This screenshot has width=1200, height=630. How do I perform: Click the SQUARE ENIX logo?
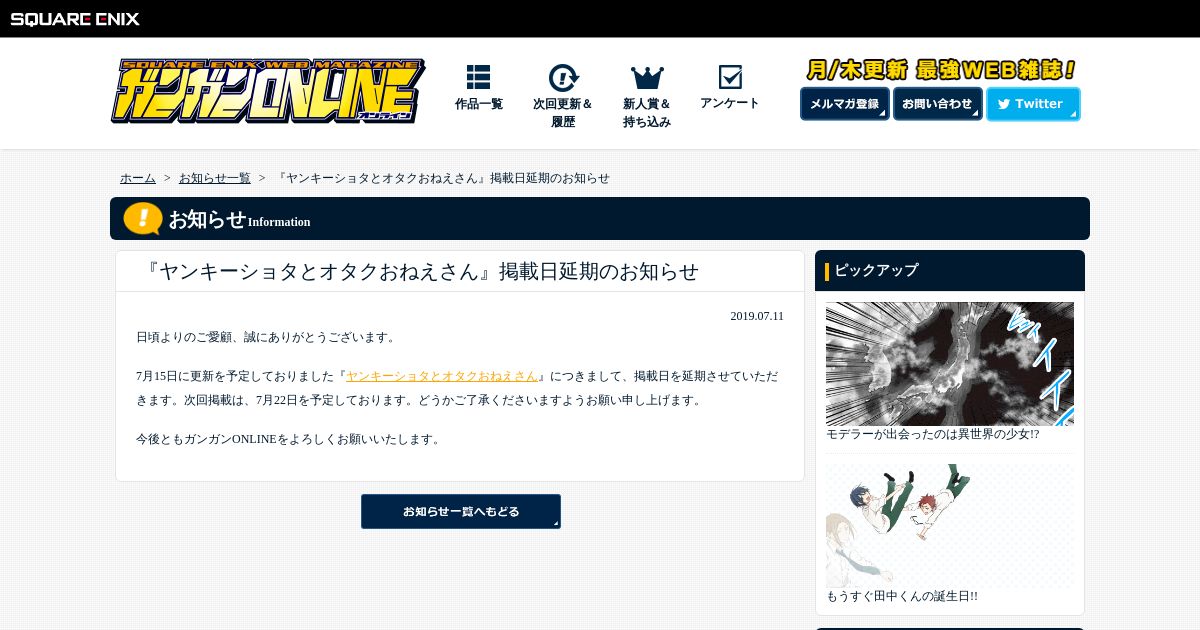coord(75,19)
